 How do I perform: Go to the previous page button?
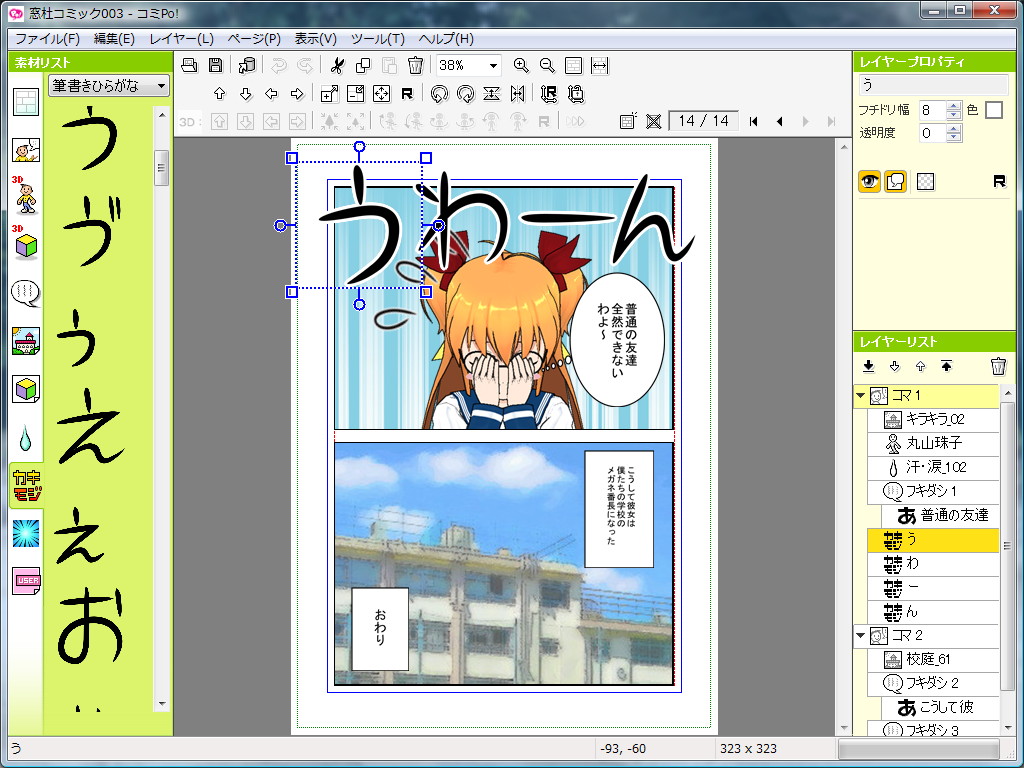tap(780, 121)
